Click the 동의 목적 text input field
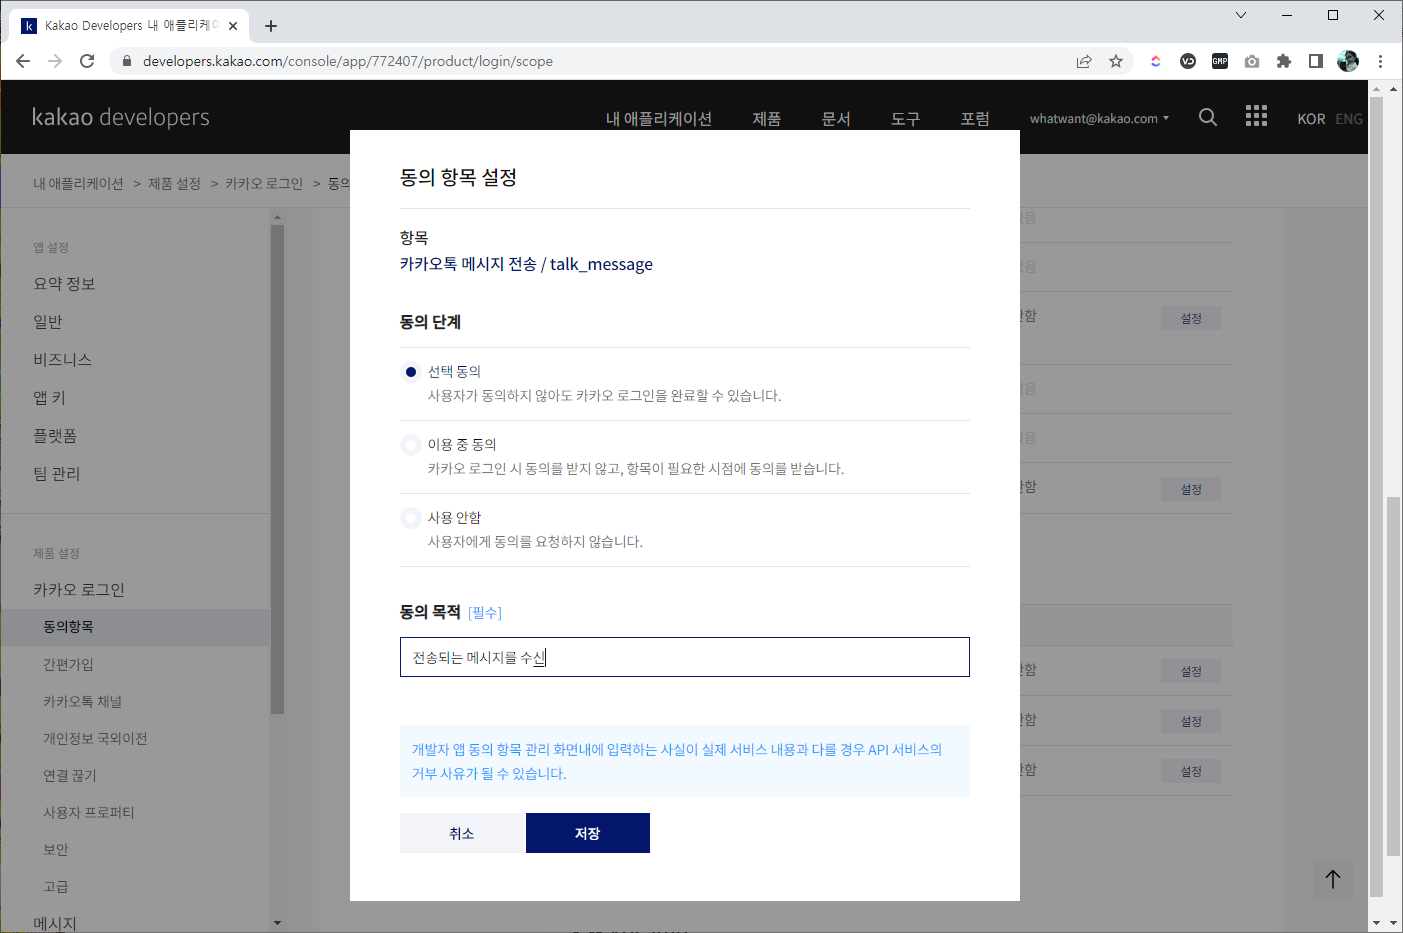Screen dimensions: 1403x933 click(685, 657)
